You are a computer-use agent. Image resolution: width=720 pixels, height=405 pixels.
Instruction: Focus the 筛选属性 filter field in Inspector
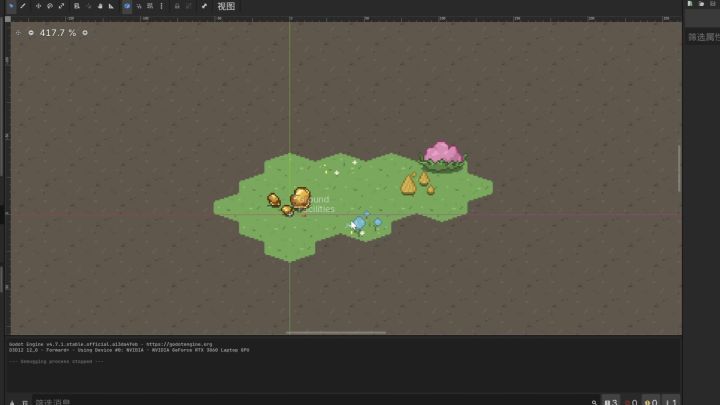pos(703,37)
